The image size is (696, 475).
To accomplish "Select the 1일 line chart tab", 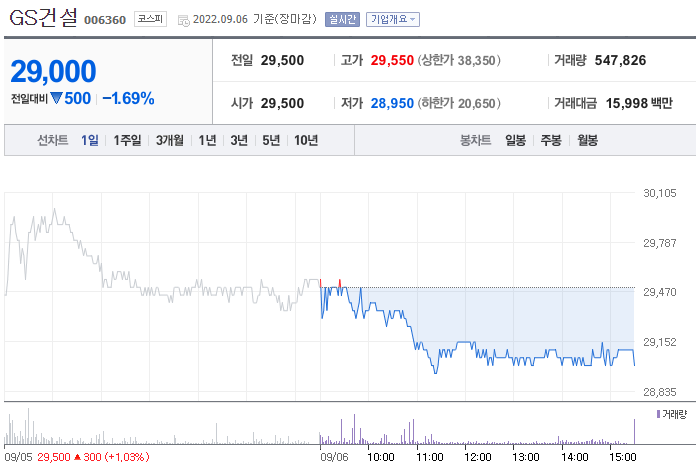I will pyautogui.click(x=90, y=140).
